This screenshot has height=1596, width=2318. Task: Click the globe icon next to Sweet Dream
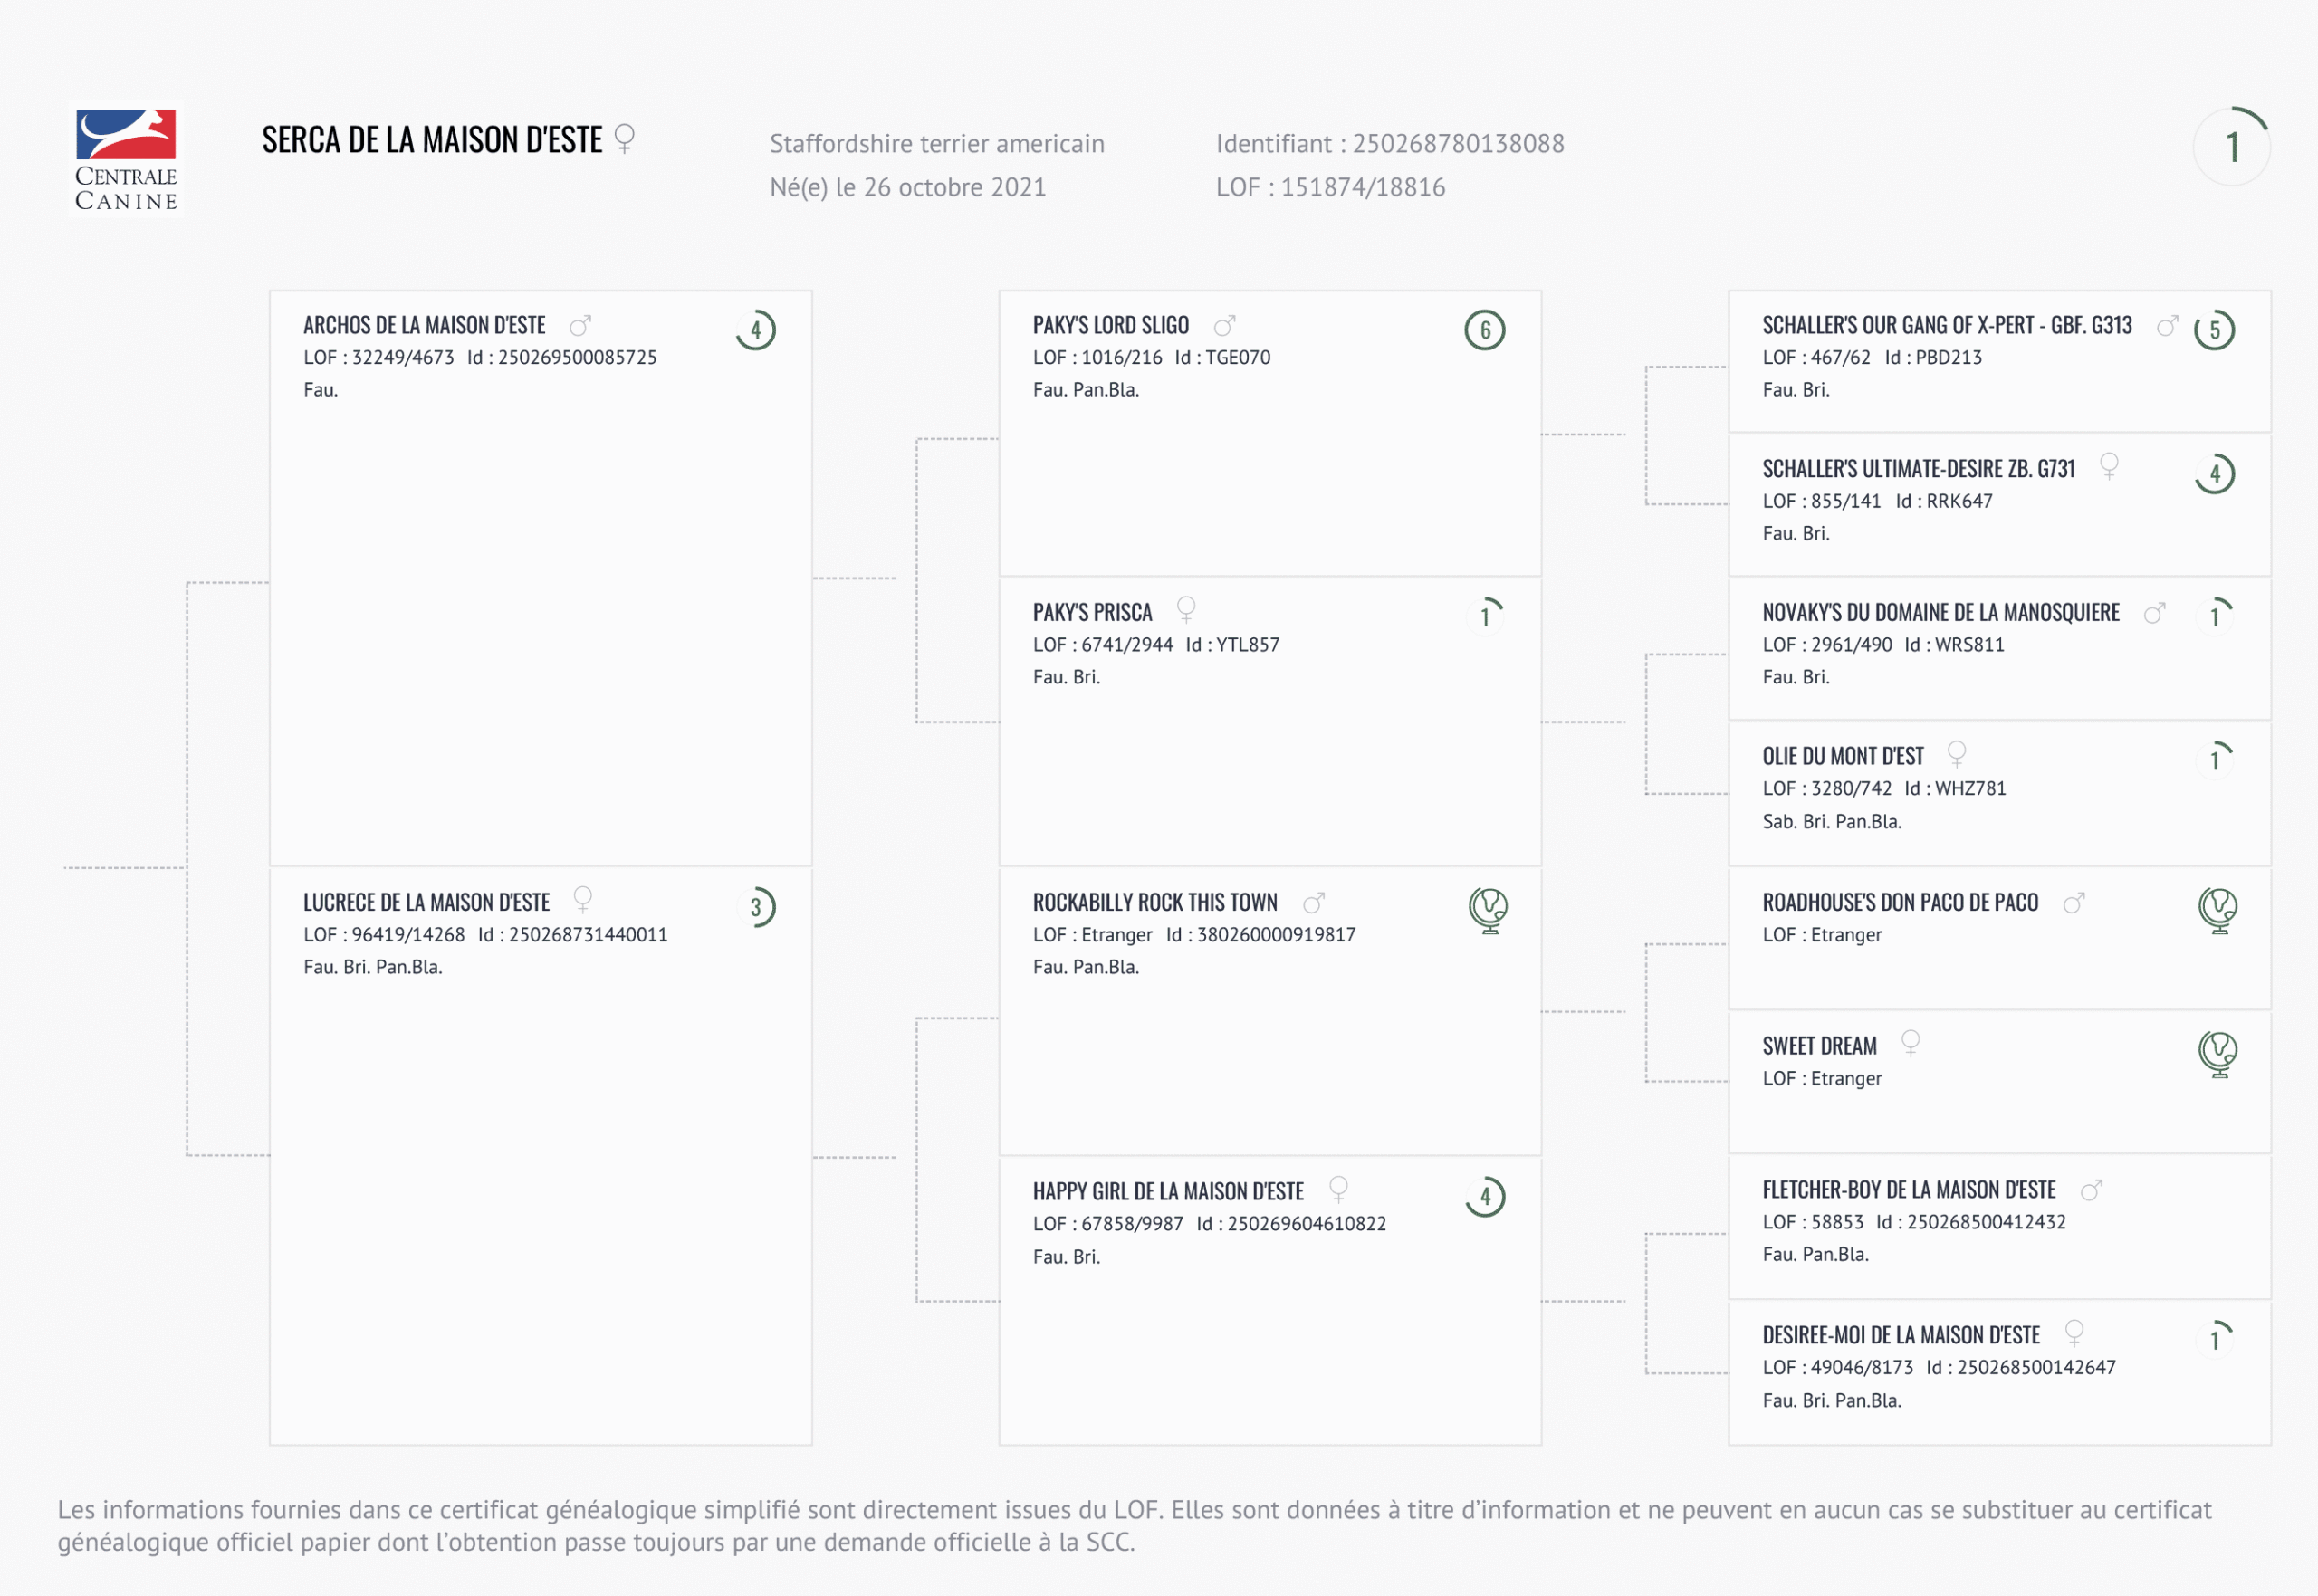click(x=2217, y=1054)
